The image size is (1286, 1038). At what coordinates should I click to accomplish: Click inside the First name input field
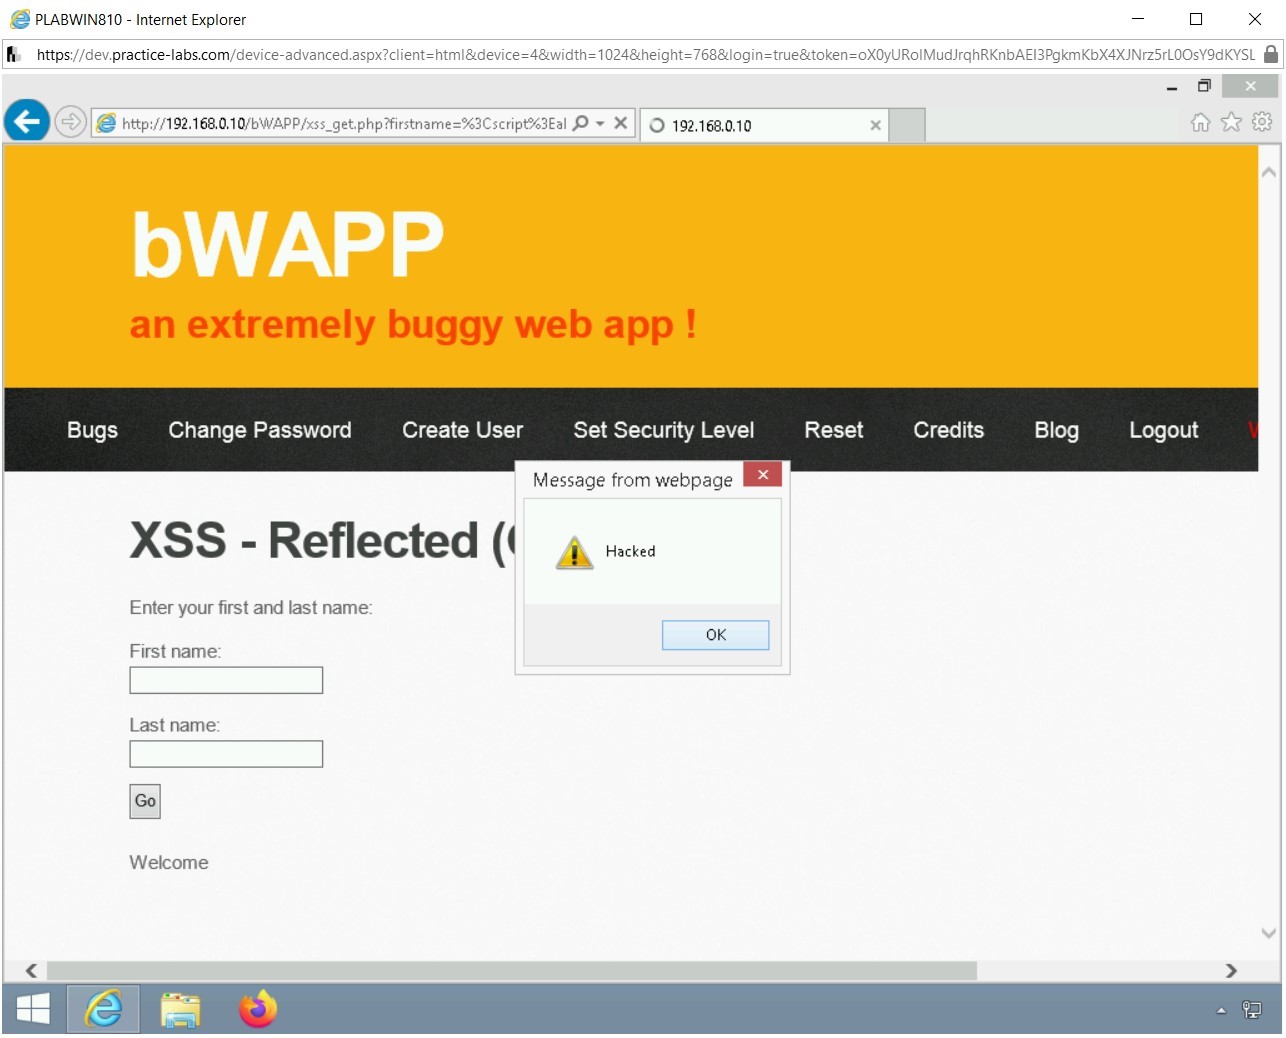click(x=225, y=680)
